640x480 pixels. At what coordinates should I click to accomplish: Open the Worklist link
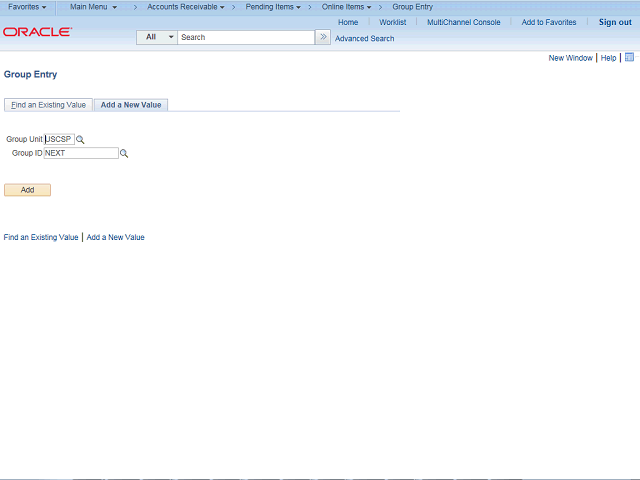click(x=393, y=22)
